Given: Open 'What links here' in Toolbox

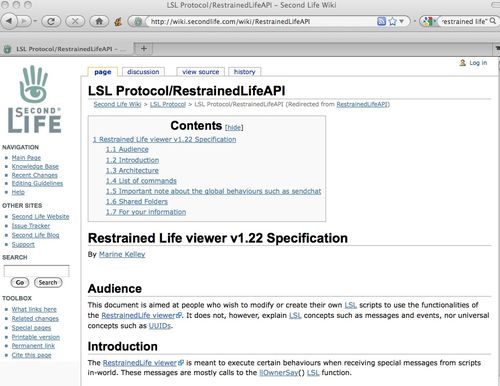Looking at the screenshot, I should tap(34, 309).
